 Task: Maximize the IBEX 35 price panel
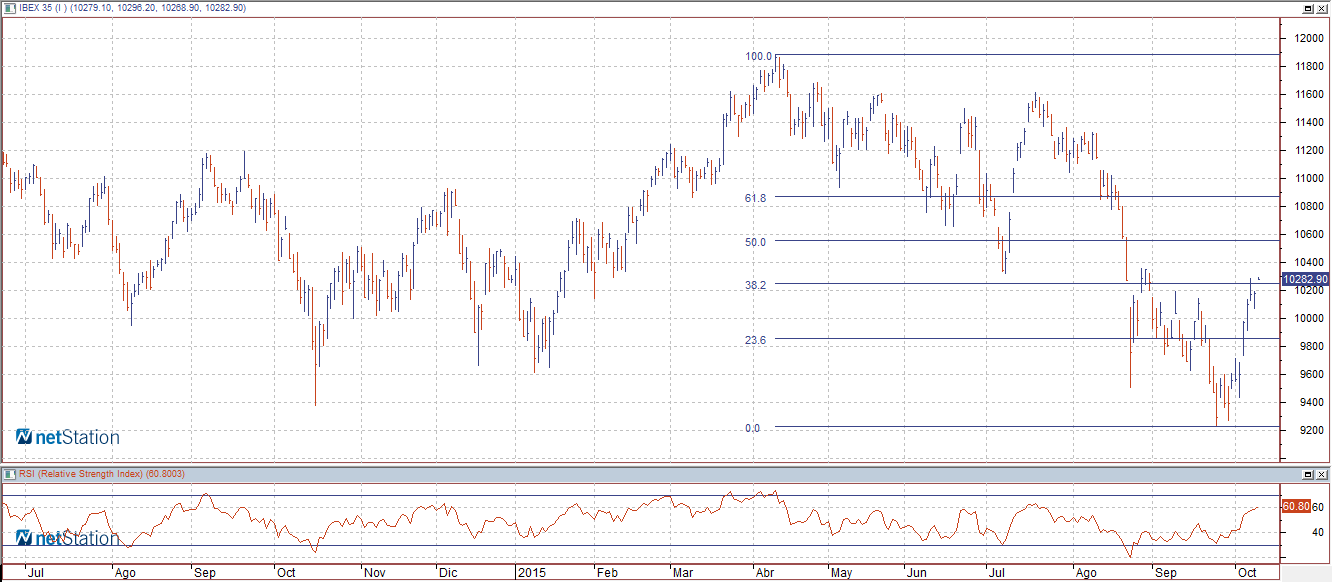[1307, 8]
